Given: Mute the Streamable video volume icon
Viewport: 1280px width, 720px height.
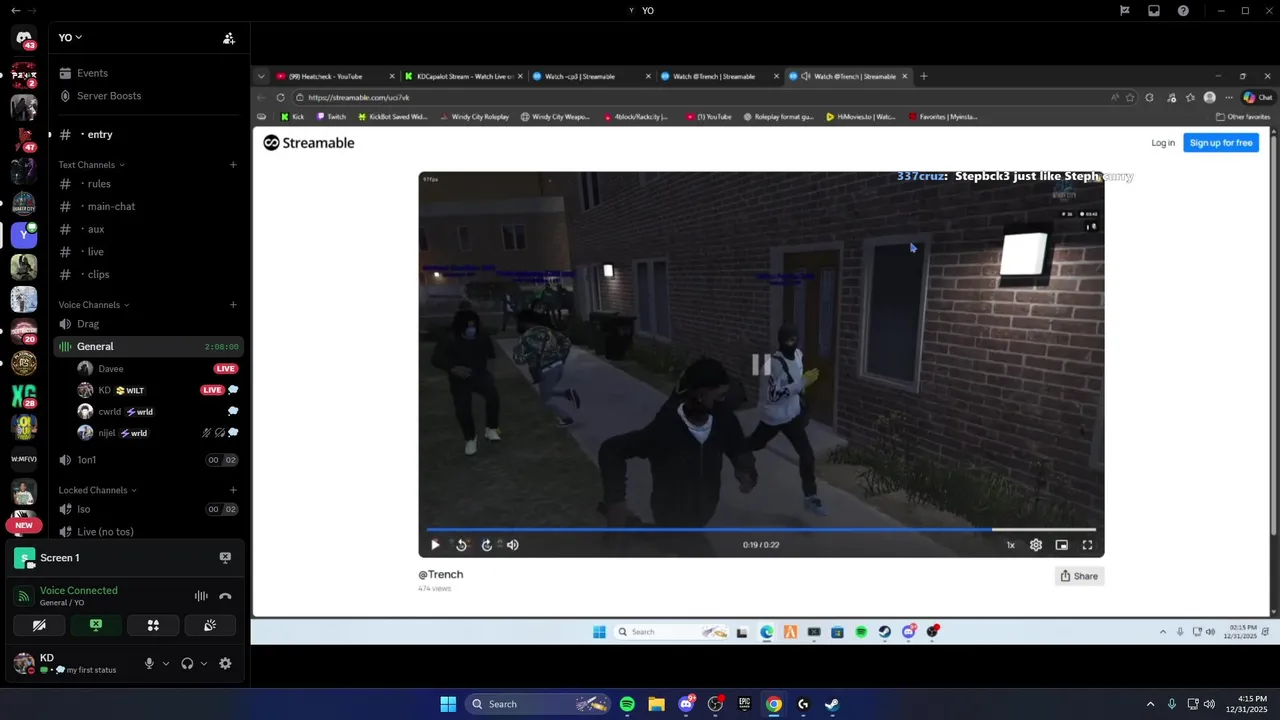Looking at the screenshot, I should coord(513,545).
